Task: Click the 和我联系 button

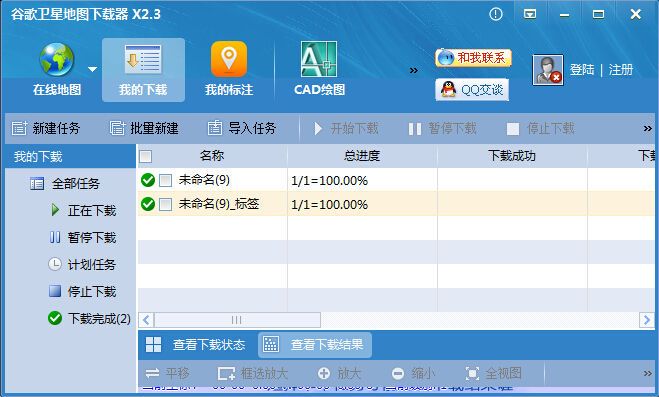Action: pyautogui.click(x=473, y=58)
